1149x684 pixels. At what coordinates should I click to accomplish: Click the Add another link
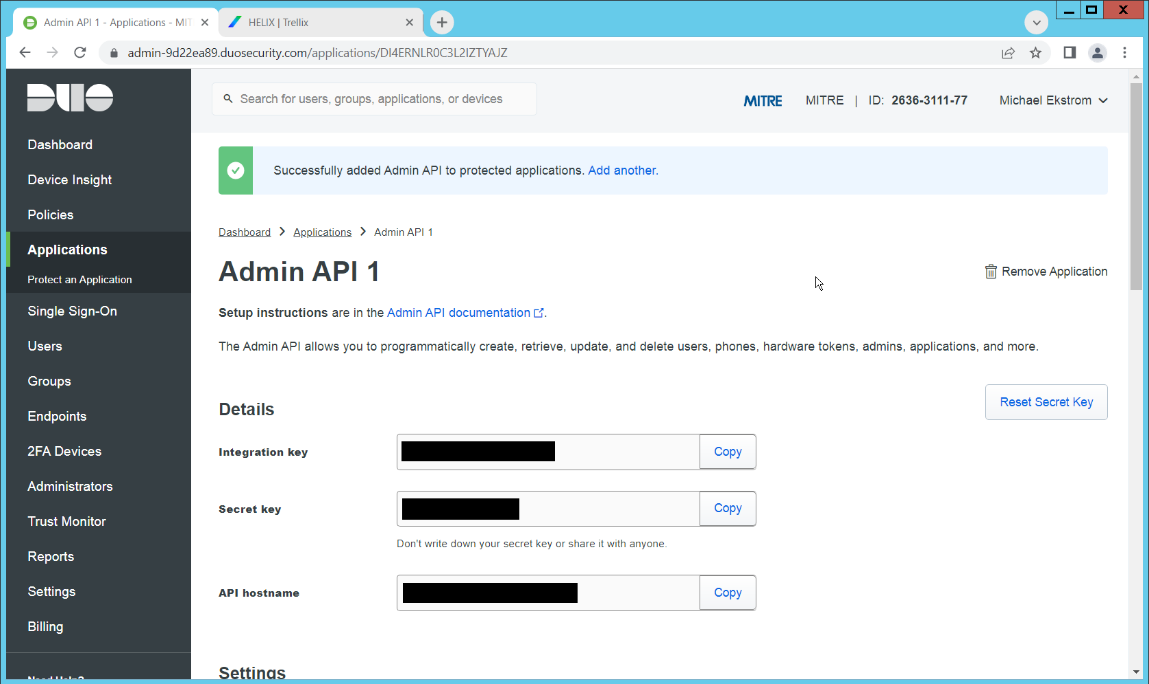pos(622,171)
